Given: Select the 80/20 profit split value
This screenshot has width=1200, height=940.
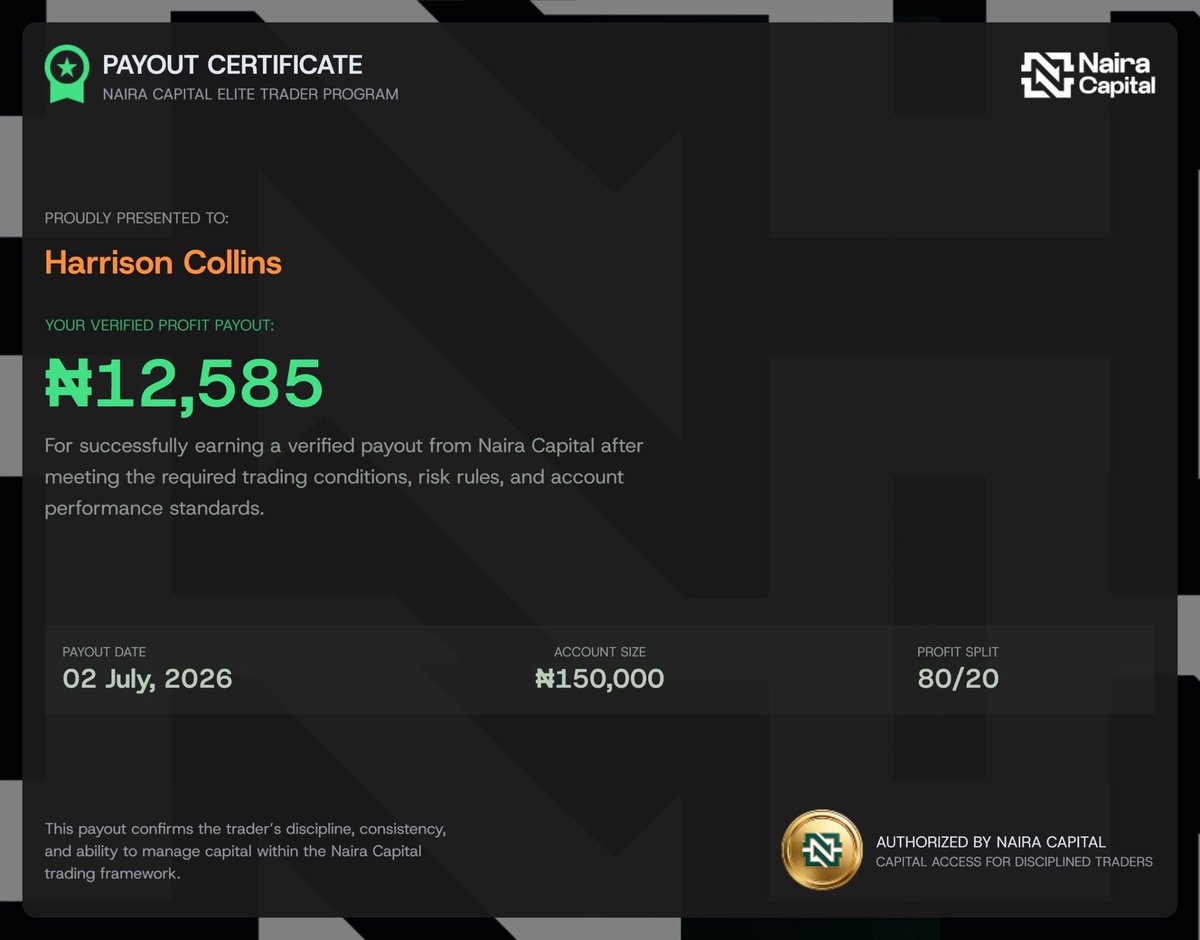Looking at the screenshot, I should [x=958, y=679].
